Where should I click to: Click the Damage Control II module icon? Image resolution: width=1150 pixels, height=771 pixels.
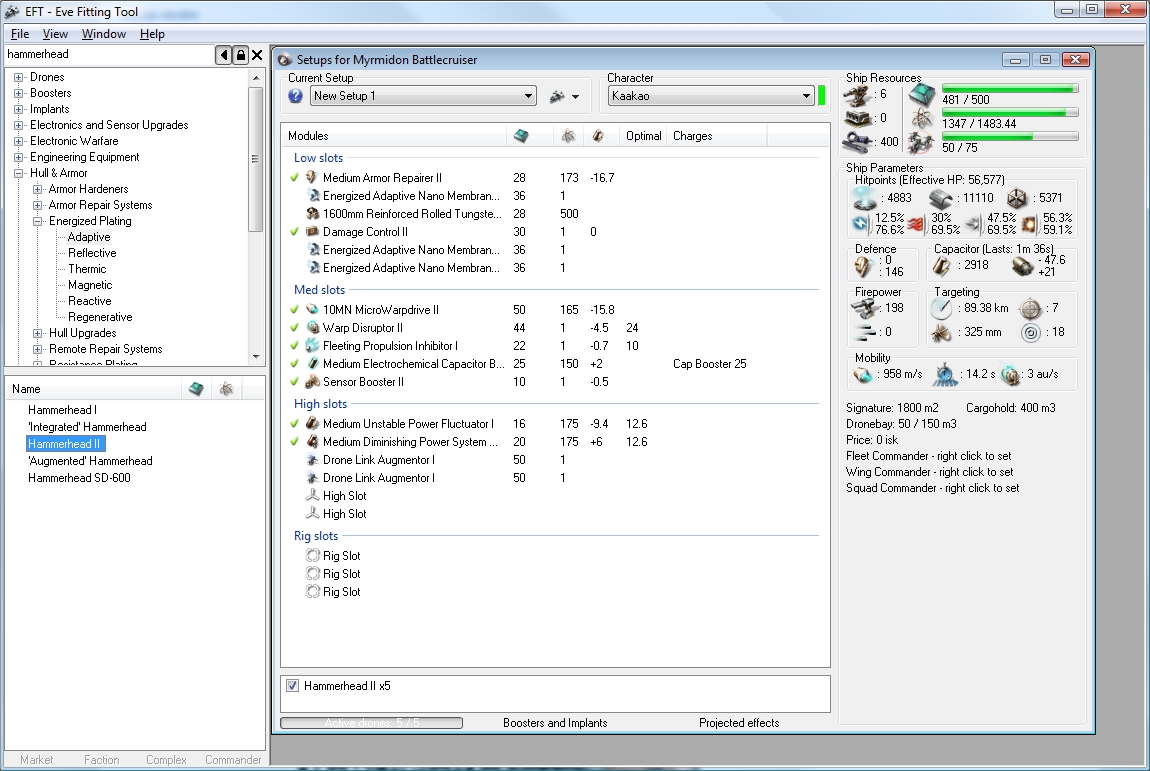pos(312,232)
